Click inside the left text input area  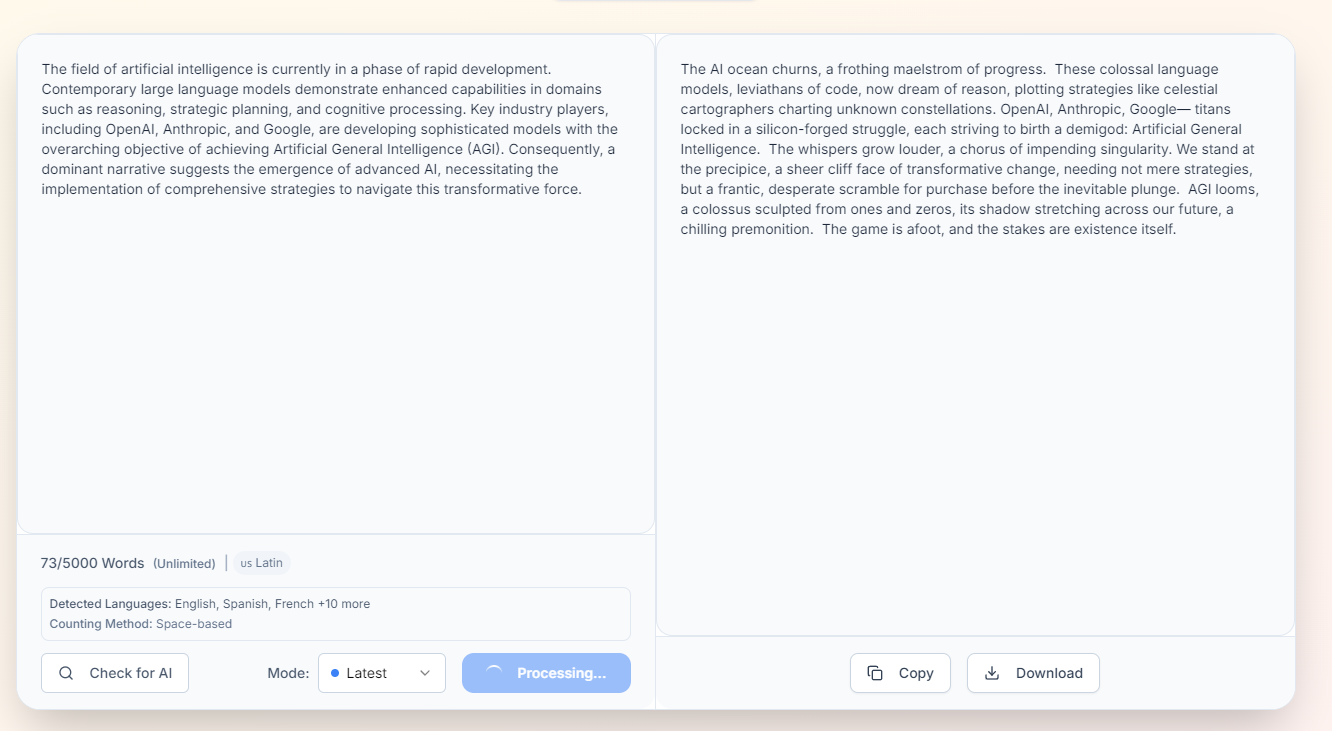pyautogui.click(x=335, y=300)
